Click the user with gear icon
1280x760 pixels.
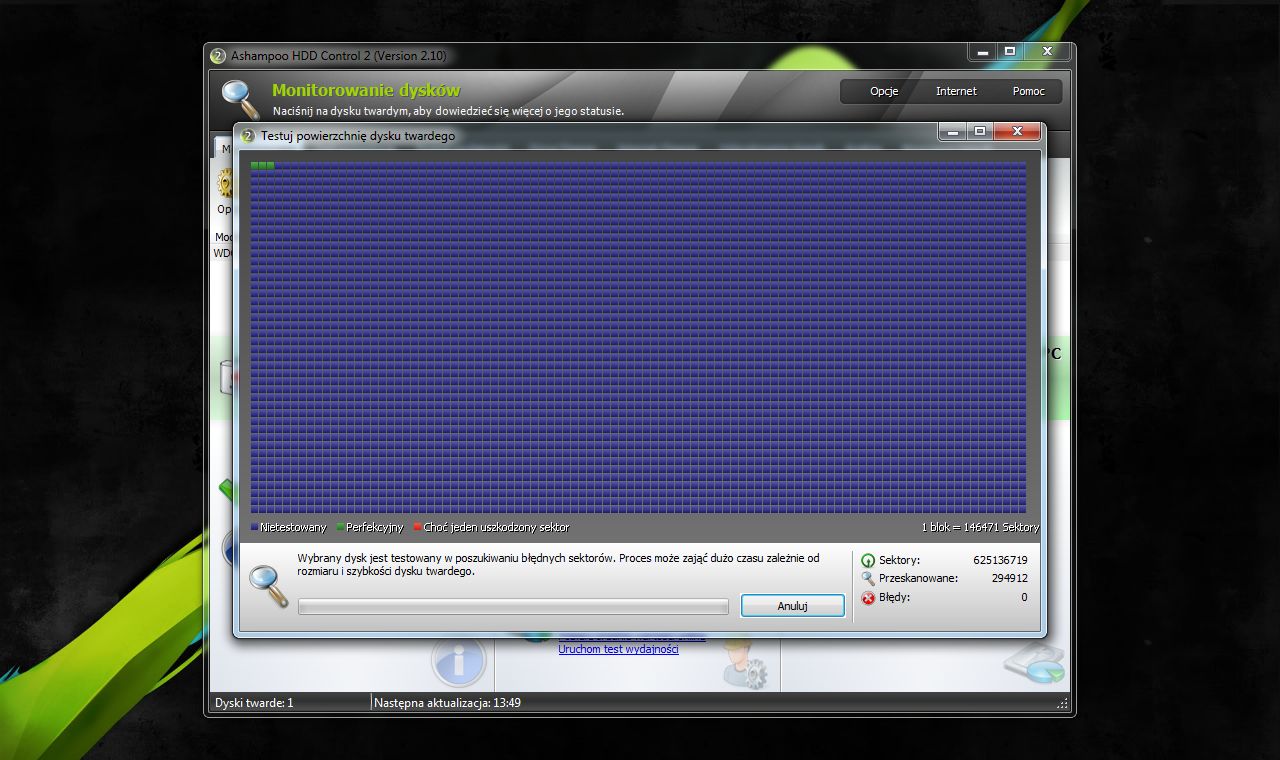click(x=743, y=666)
